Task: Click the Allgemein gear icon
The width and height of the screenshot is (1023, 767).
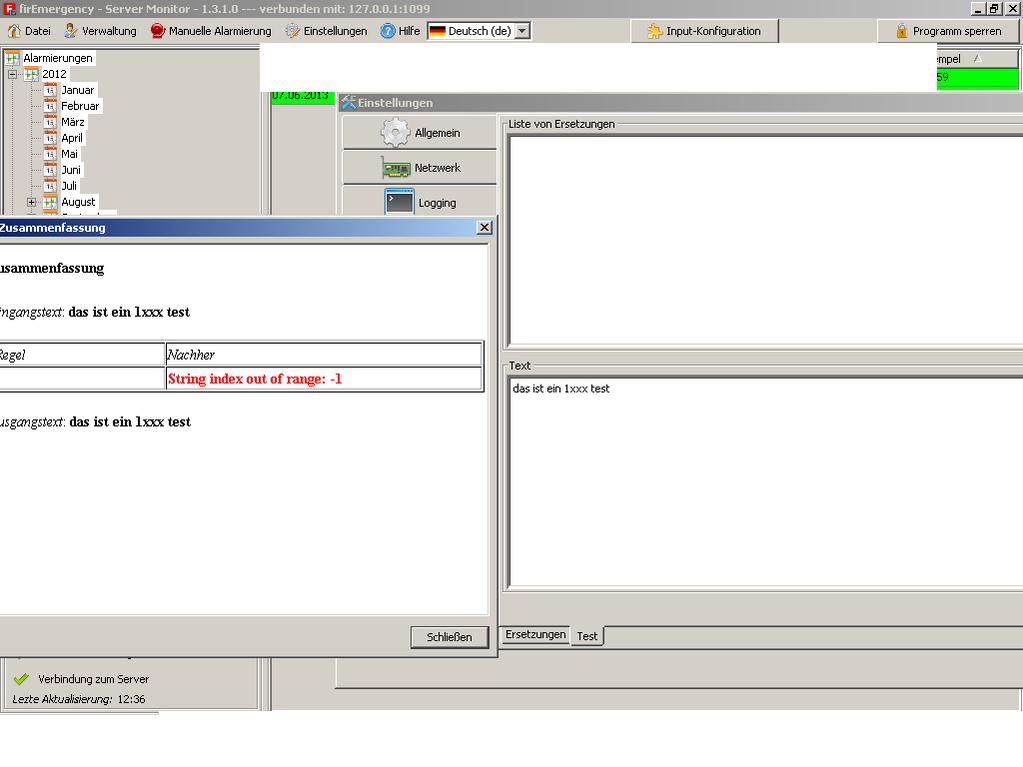Action: click(x=396, y=132)
